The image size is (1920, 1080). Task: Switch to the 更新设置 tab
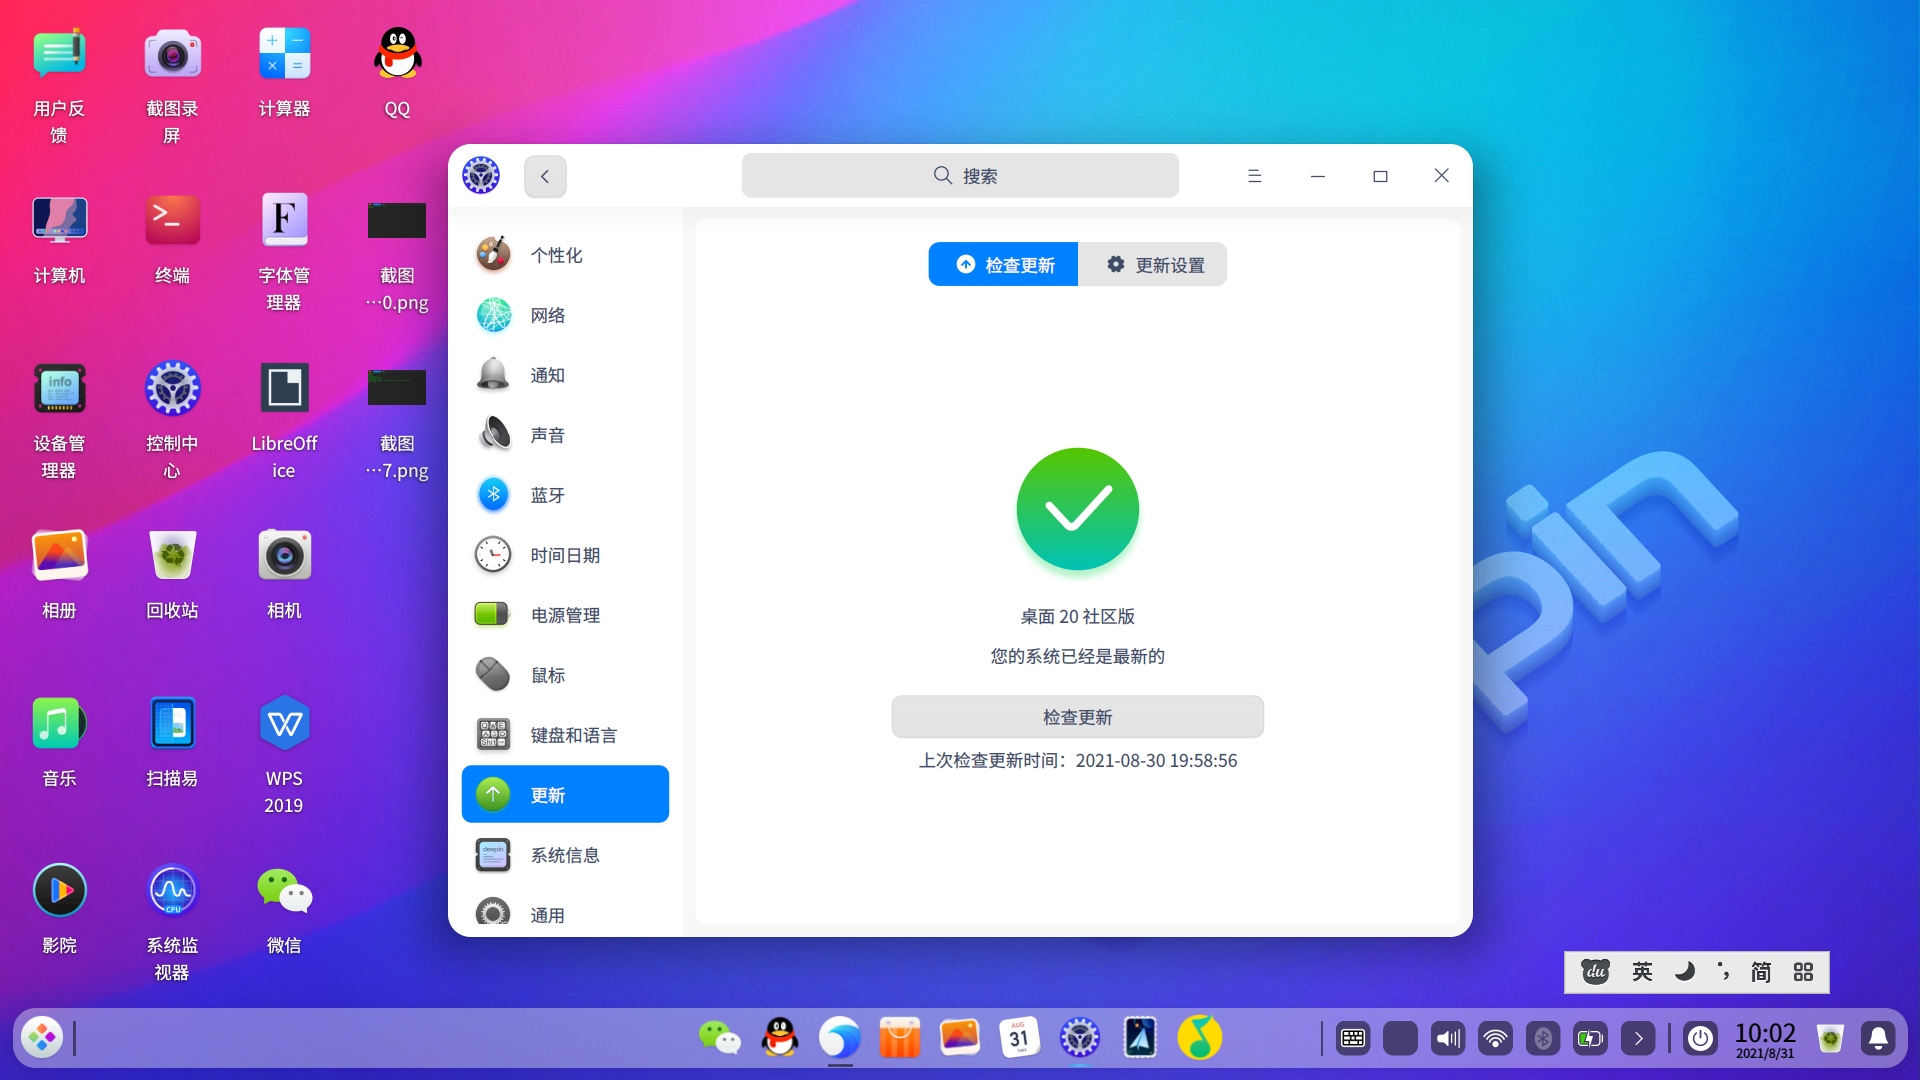1153,265
